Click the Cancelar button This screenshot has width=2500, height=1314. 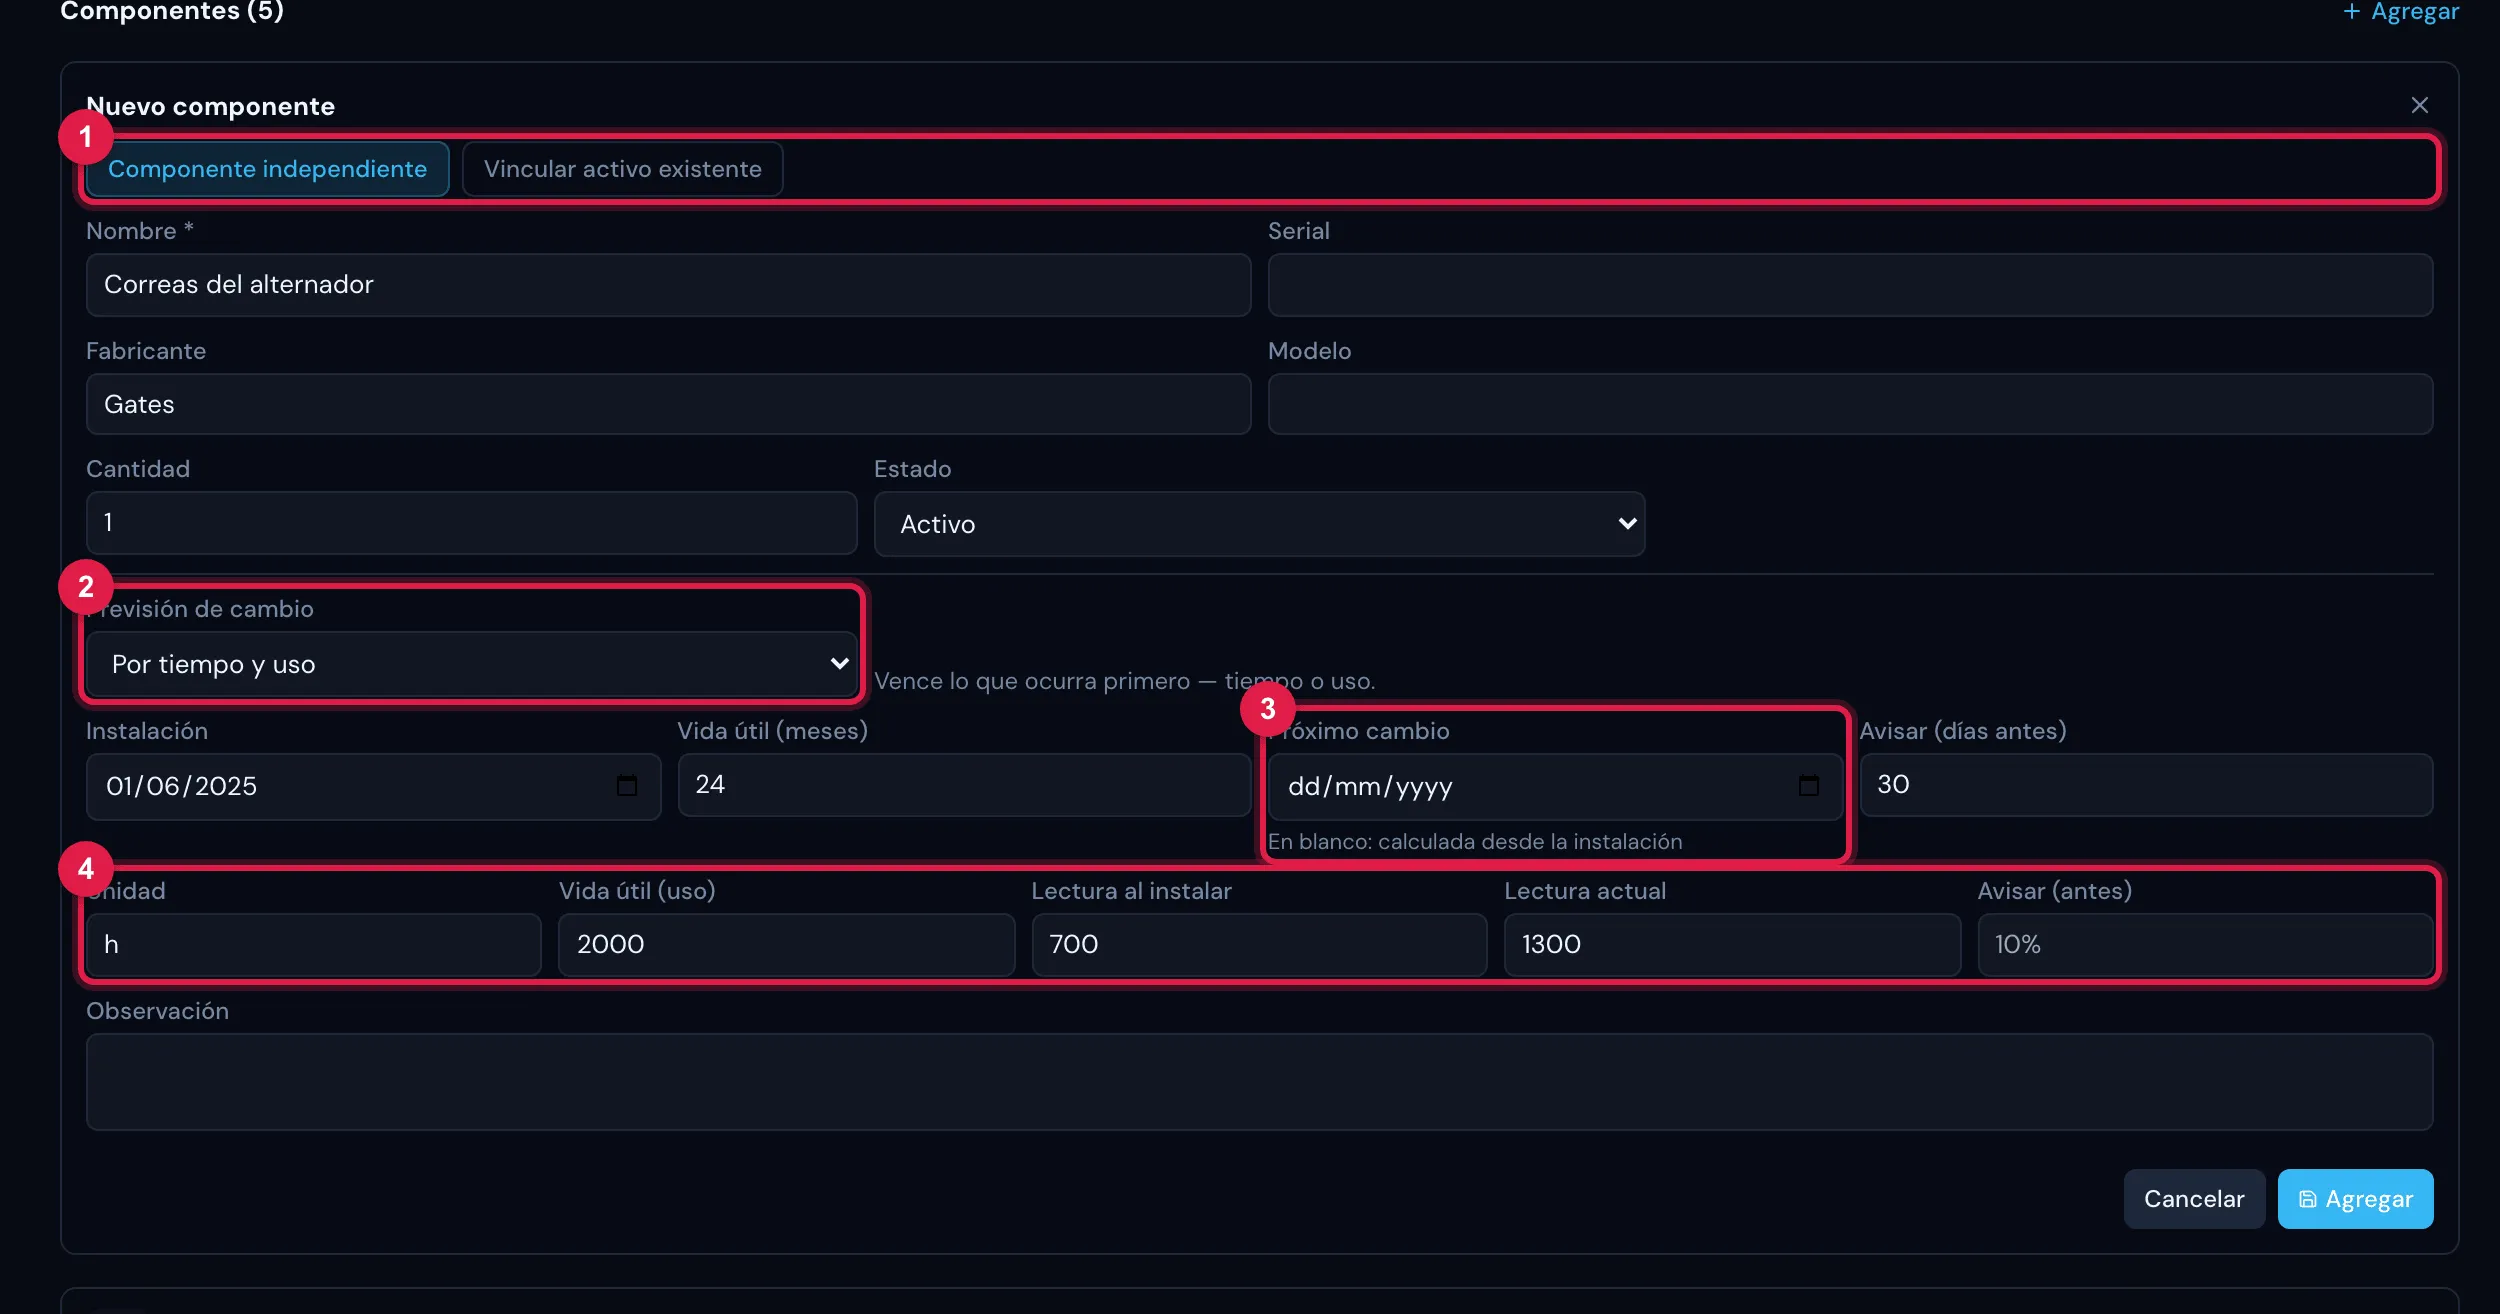click(x=2194, y=1199)
